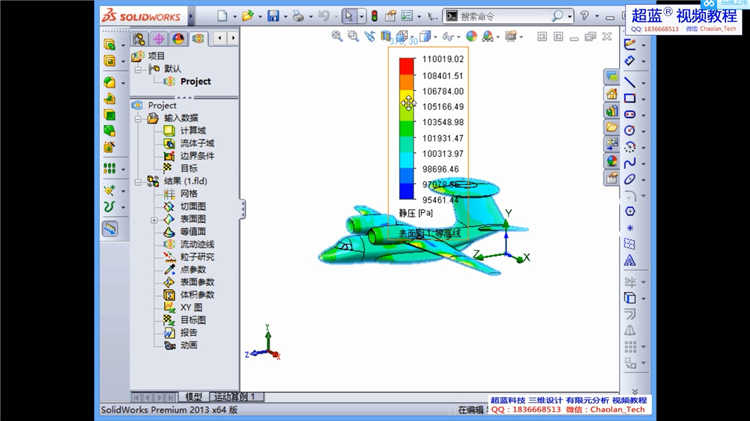The height and width of the screenshot is (421, 750).
Task: Click the 模型 tab at bottom
Action: [194, 397]
